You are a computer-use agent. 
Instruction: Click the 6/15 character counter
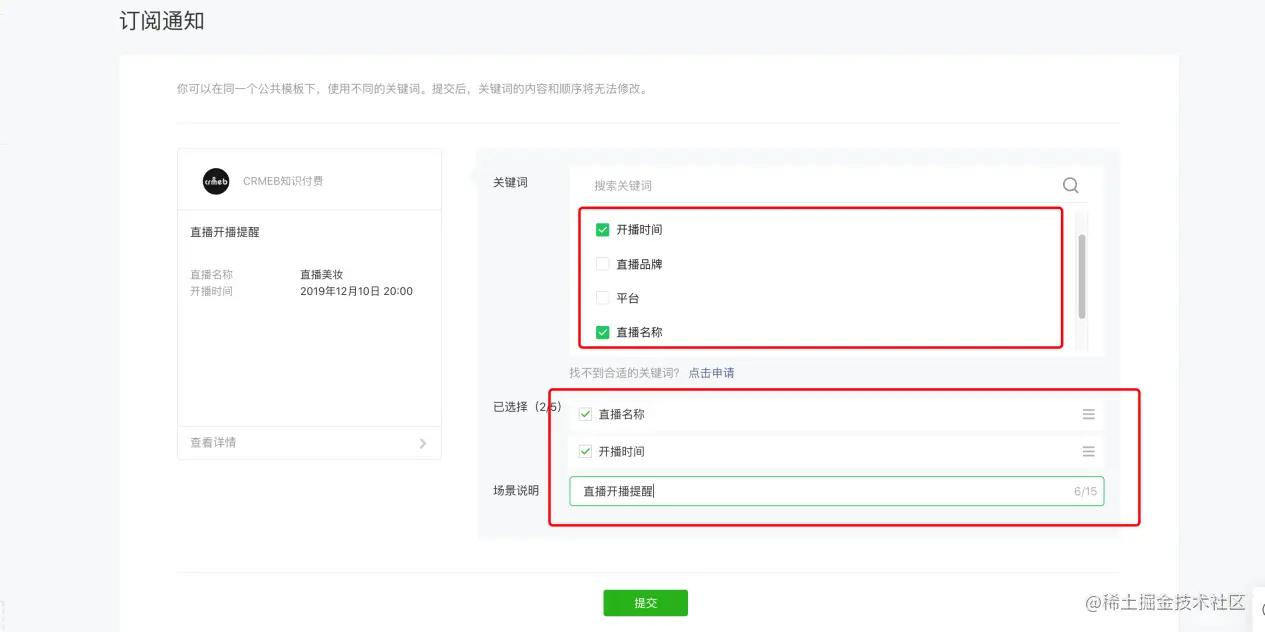tap(1085, 491)
